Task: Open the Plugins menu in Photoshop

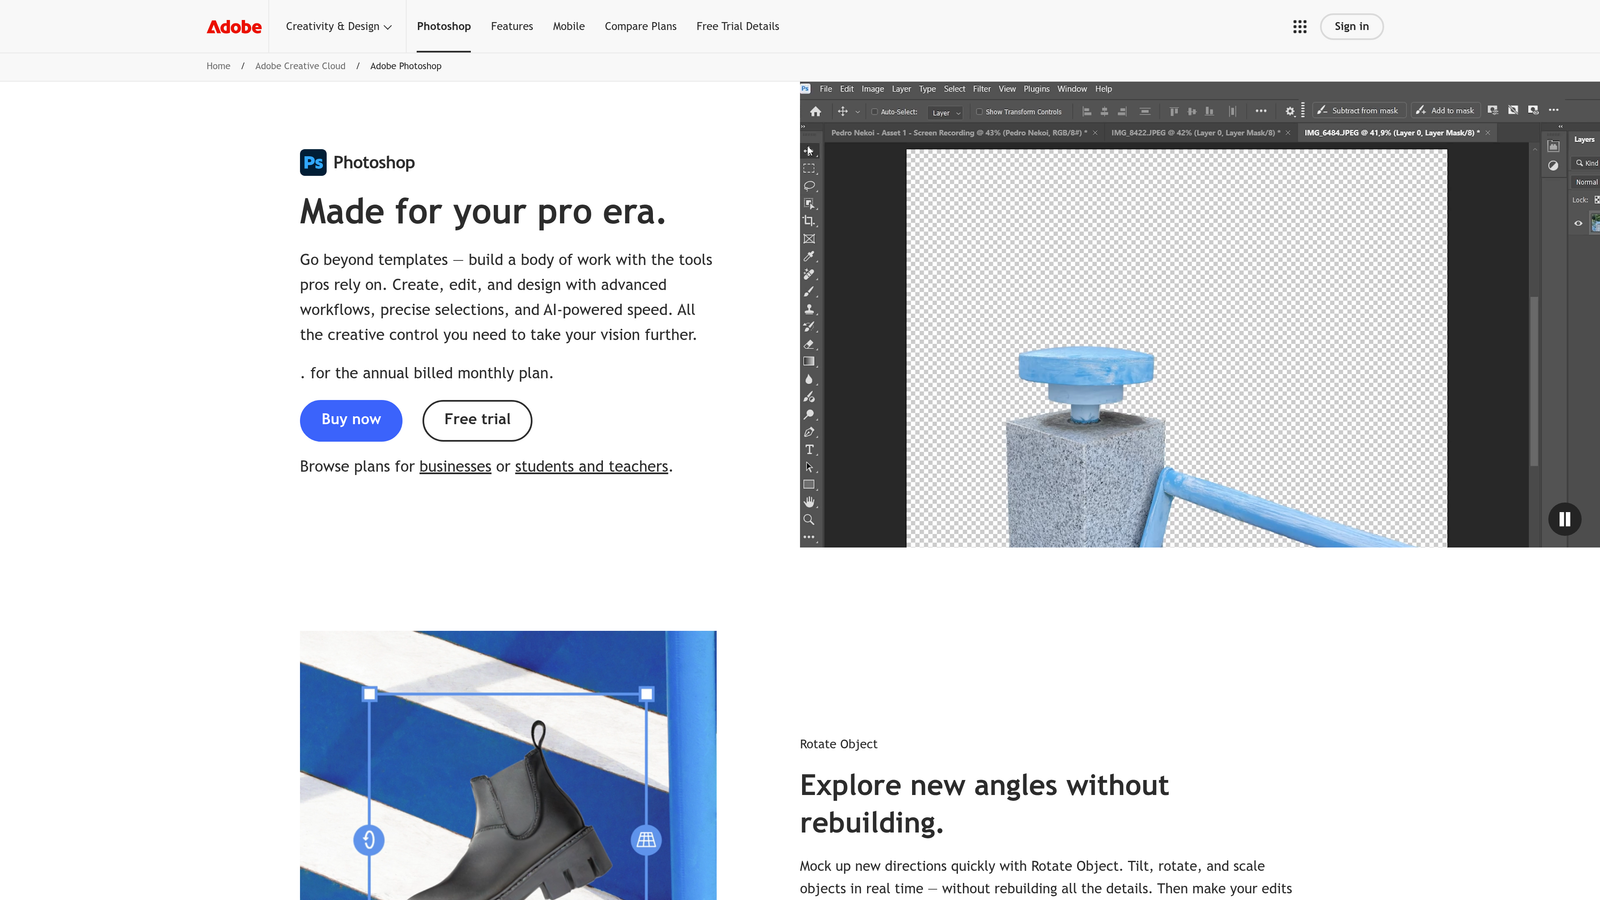Action: (x=1036, y=89)
